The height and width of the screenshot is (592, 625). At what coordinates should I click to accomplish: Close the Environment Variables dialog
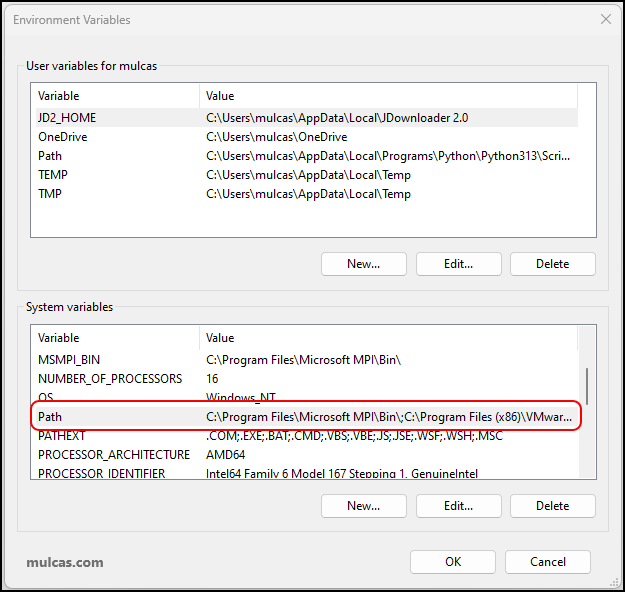(604, 19)
